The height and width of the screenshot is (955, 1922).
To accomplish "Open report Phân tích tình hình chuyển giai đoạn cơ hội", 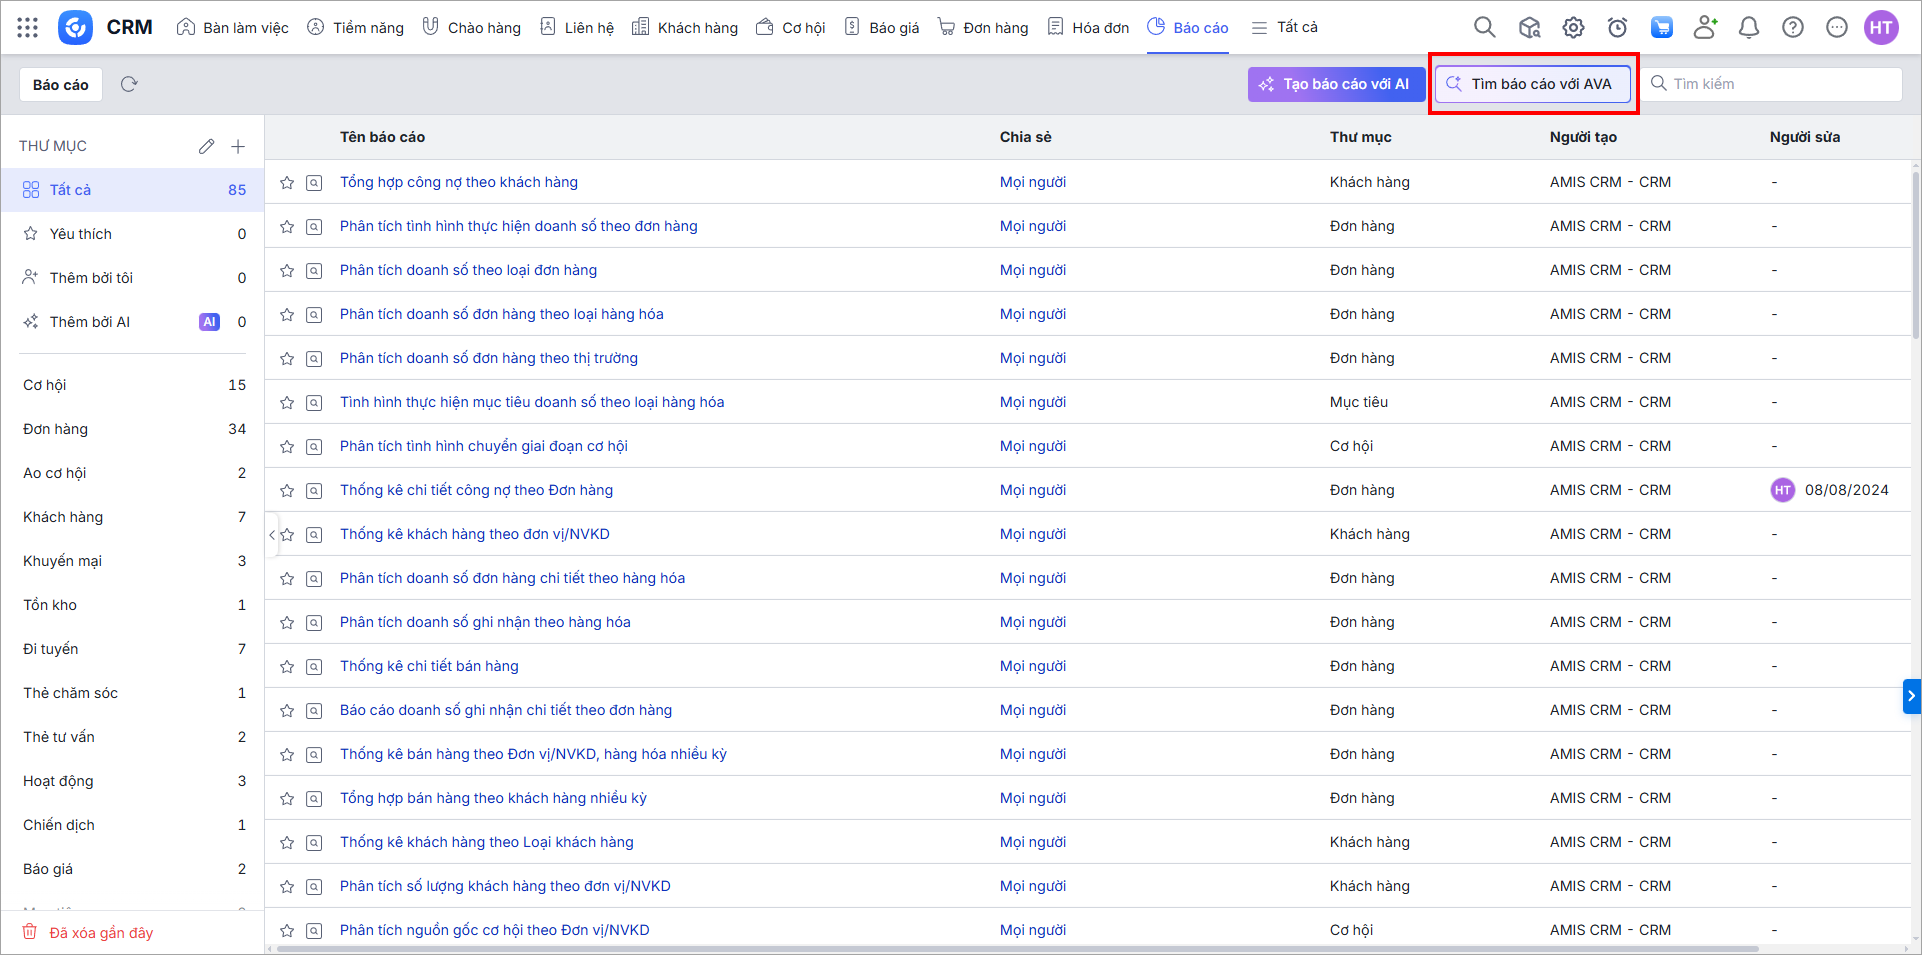I will 484,446.
